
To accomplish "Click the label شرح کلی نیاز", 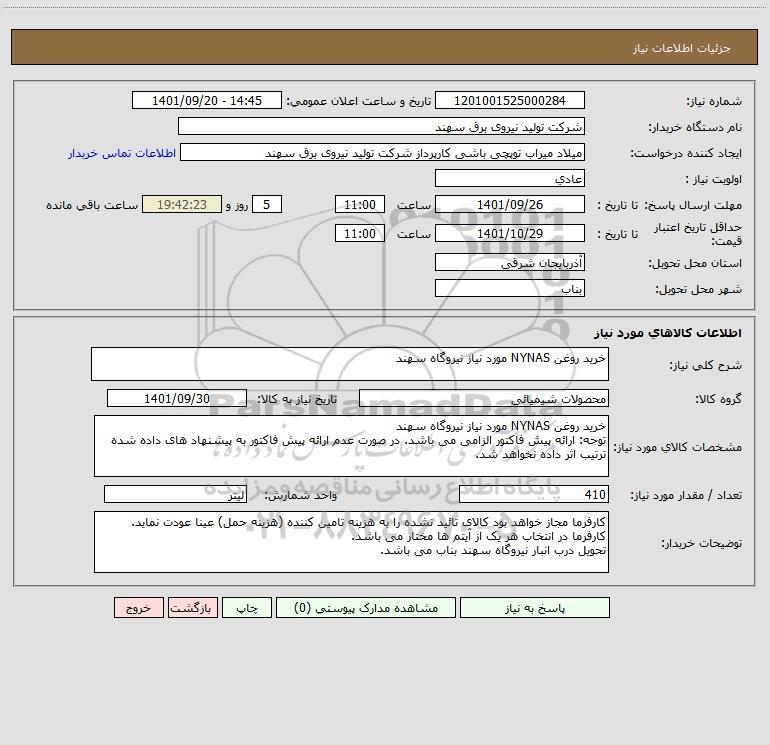I will click(x=706, y=365).
